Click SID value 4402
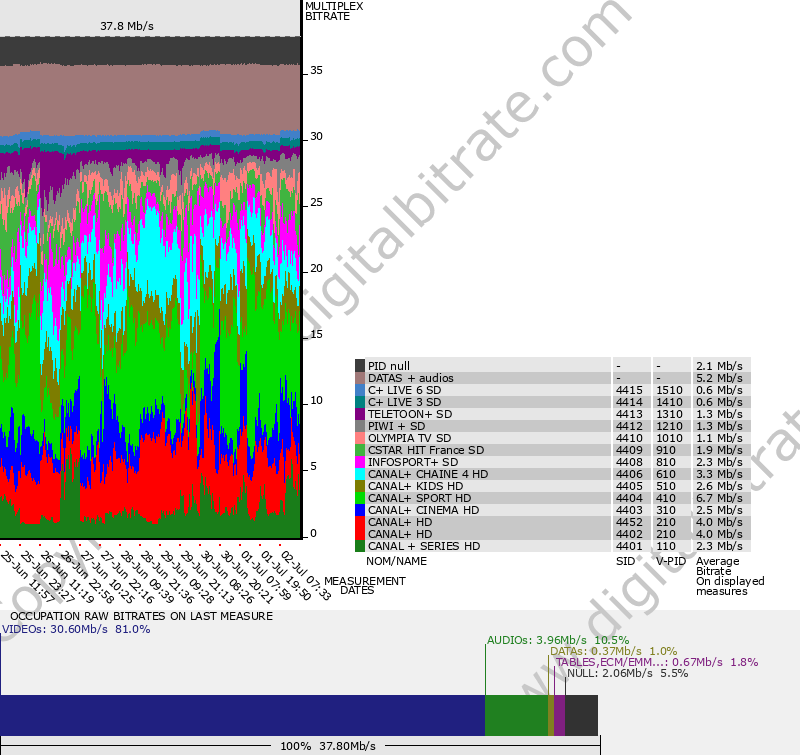Viewport: 800px width, 755px height. [x=629, y=534]
